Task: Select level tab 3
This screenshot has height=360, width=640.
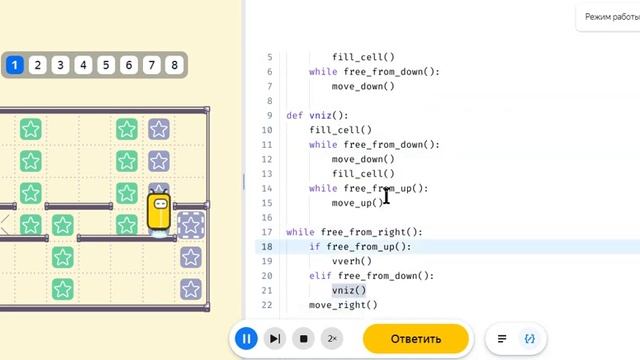Action: click(60, 65)
